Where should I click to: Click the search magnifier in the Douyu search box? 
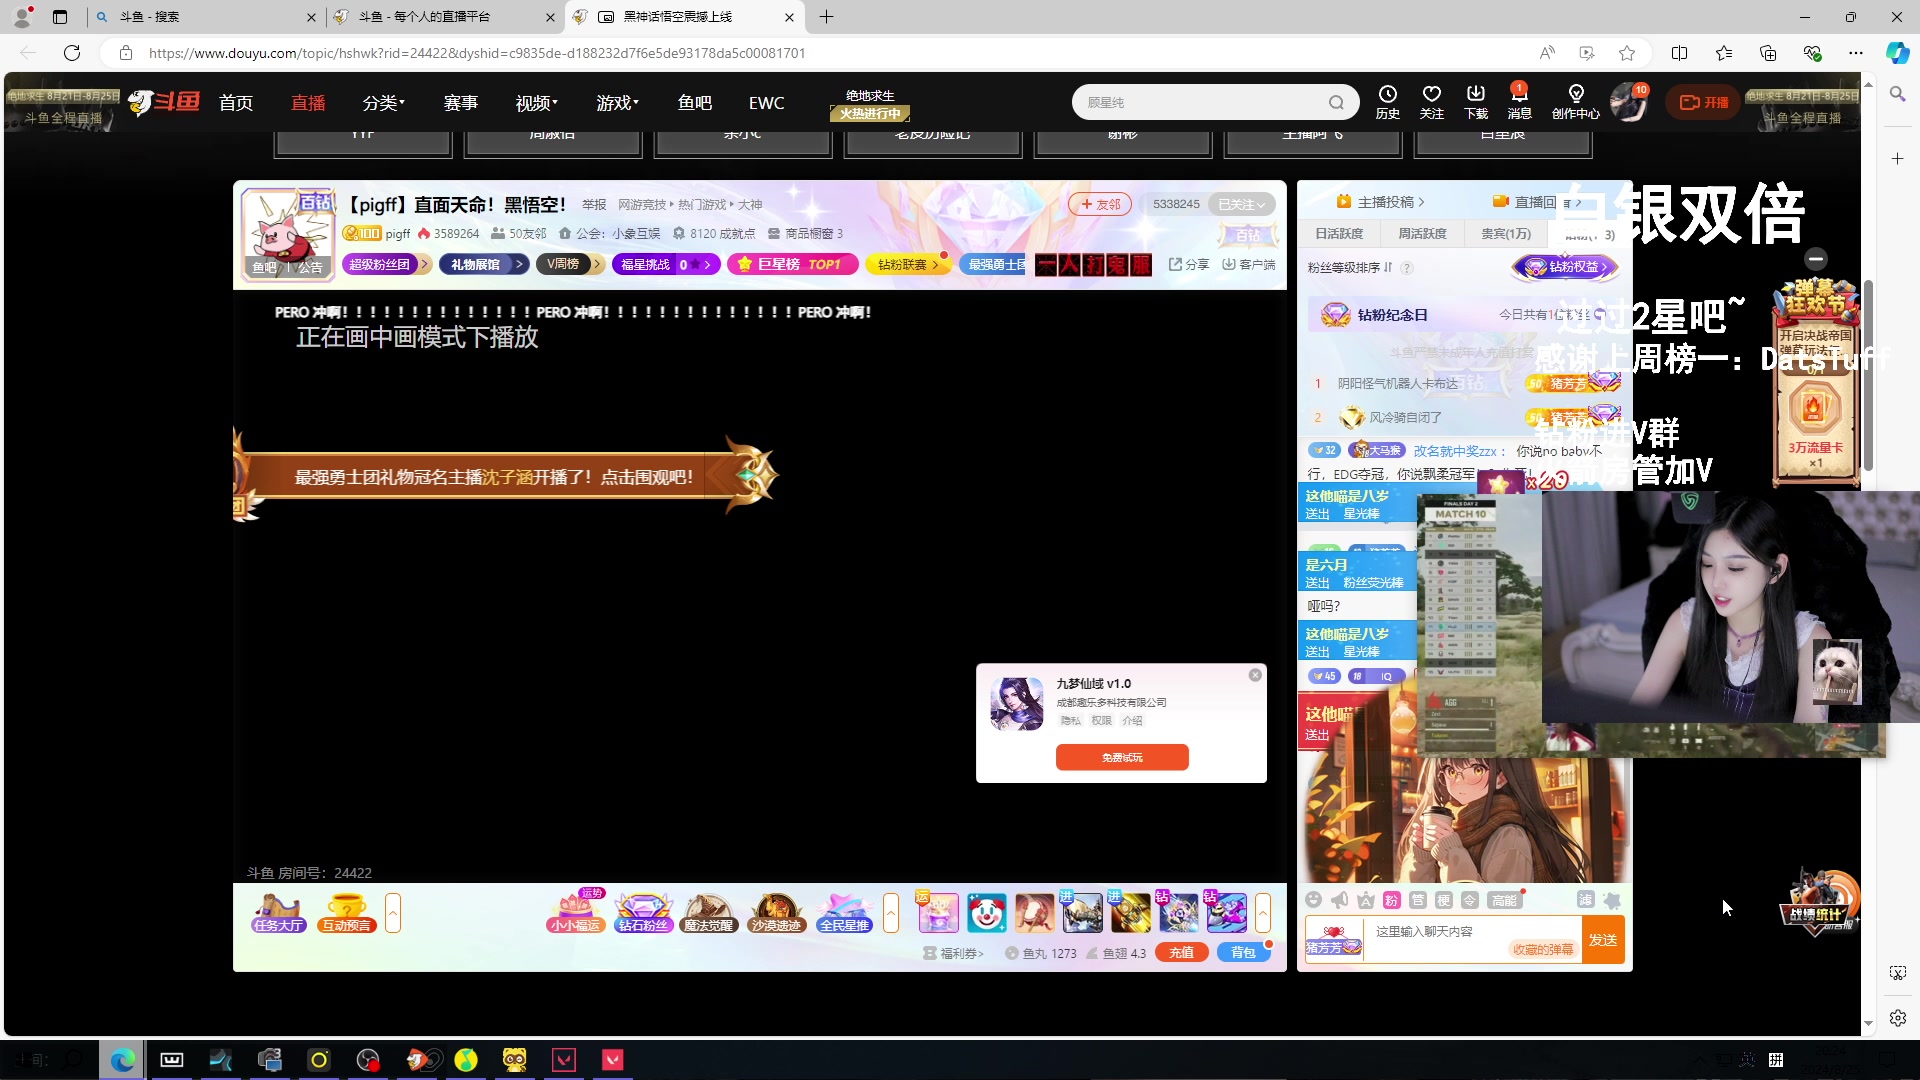tap(1336, 102)
